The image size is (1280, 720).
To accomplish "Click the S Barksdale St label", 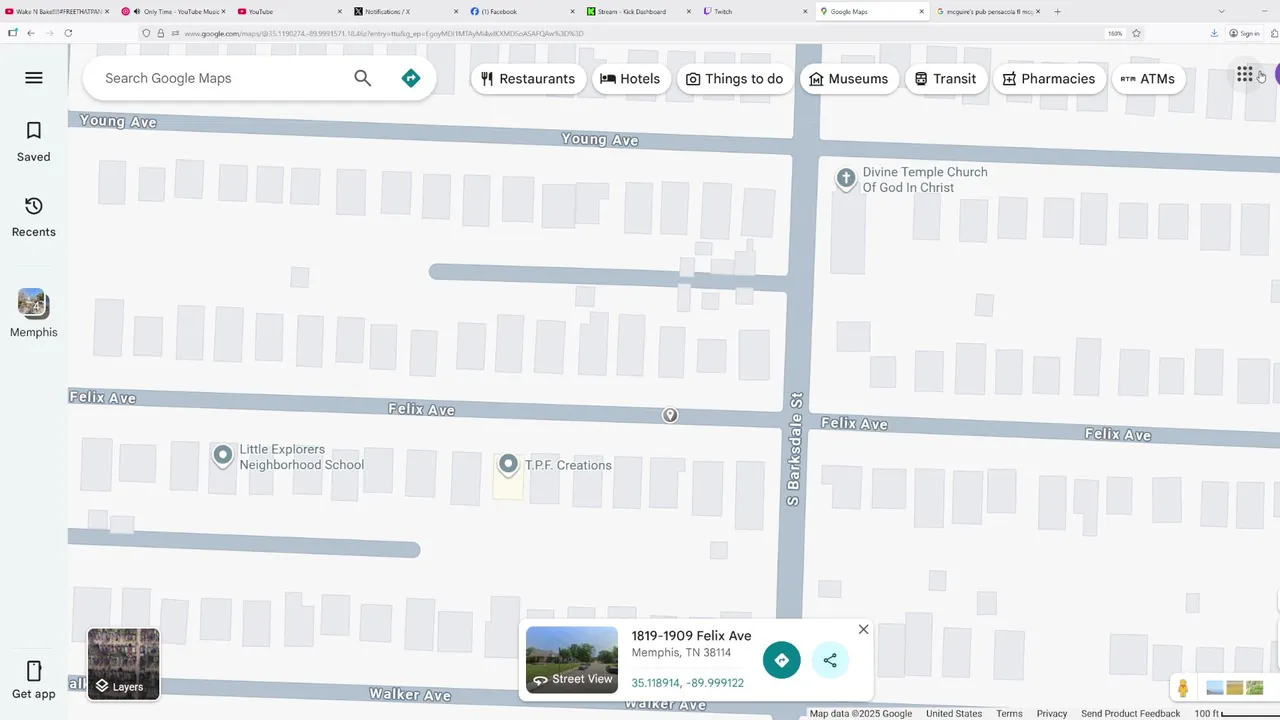I will coord(795,448).
